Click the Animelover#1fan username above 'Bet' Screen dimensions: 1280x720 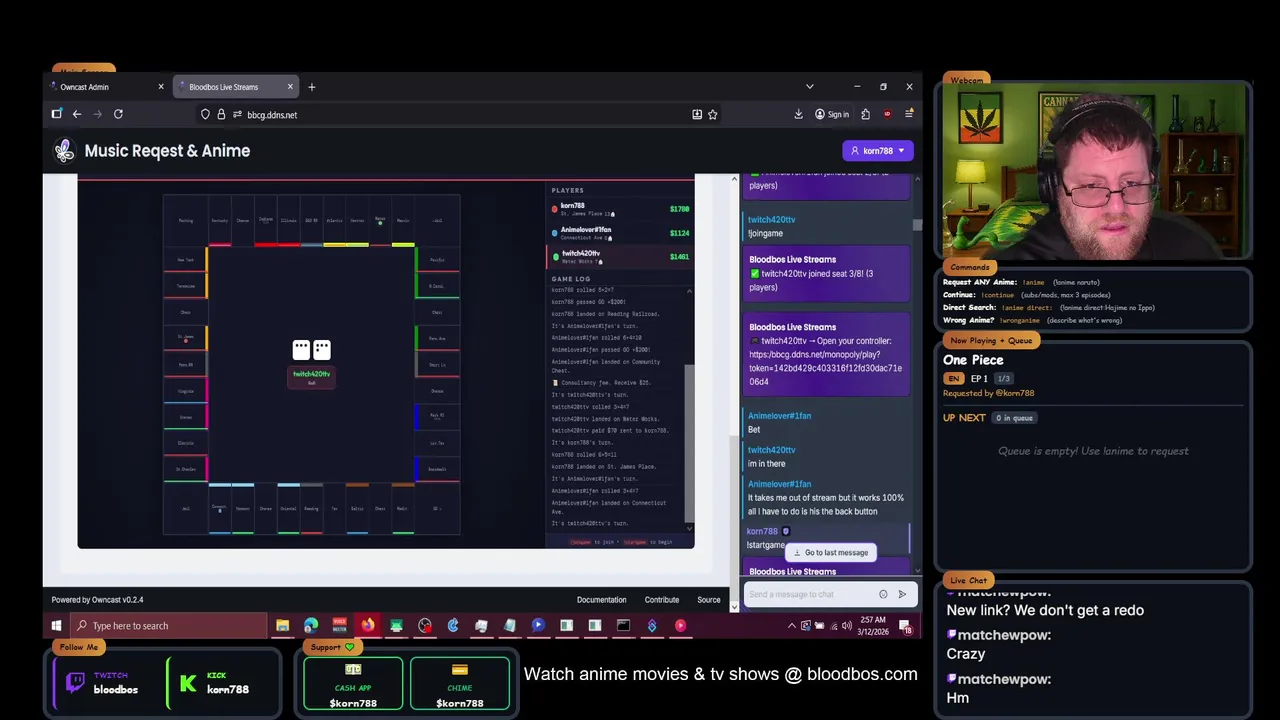(779, 416)
